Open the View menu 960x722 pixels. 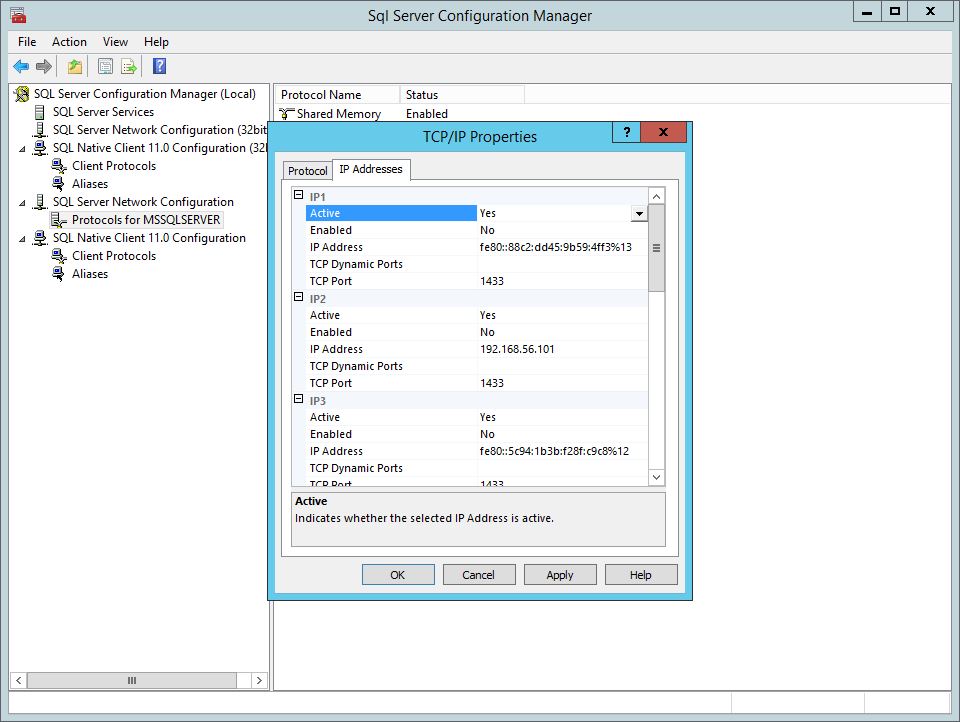115,42
